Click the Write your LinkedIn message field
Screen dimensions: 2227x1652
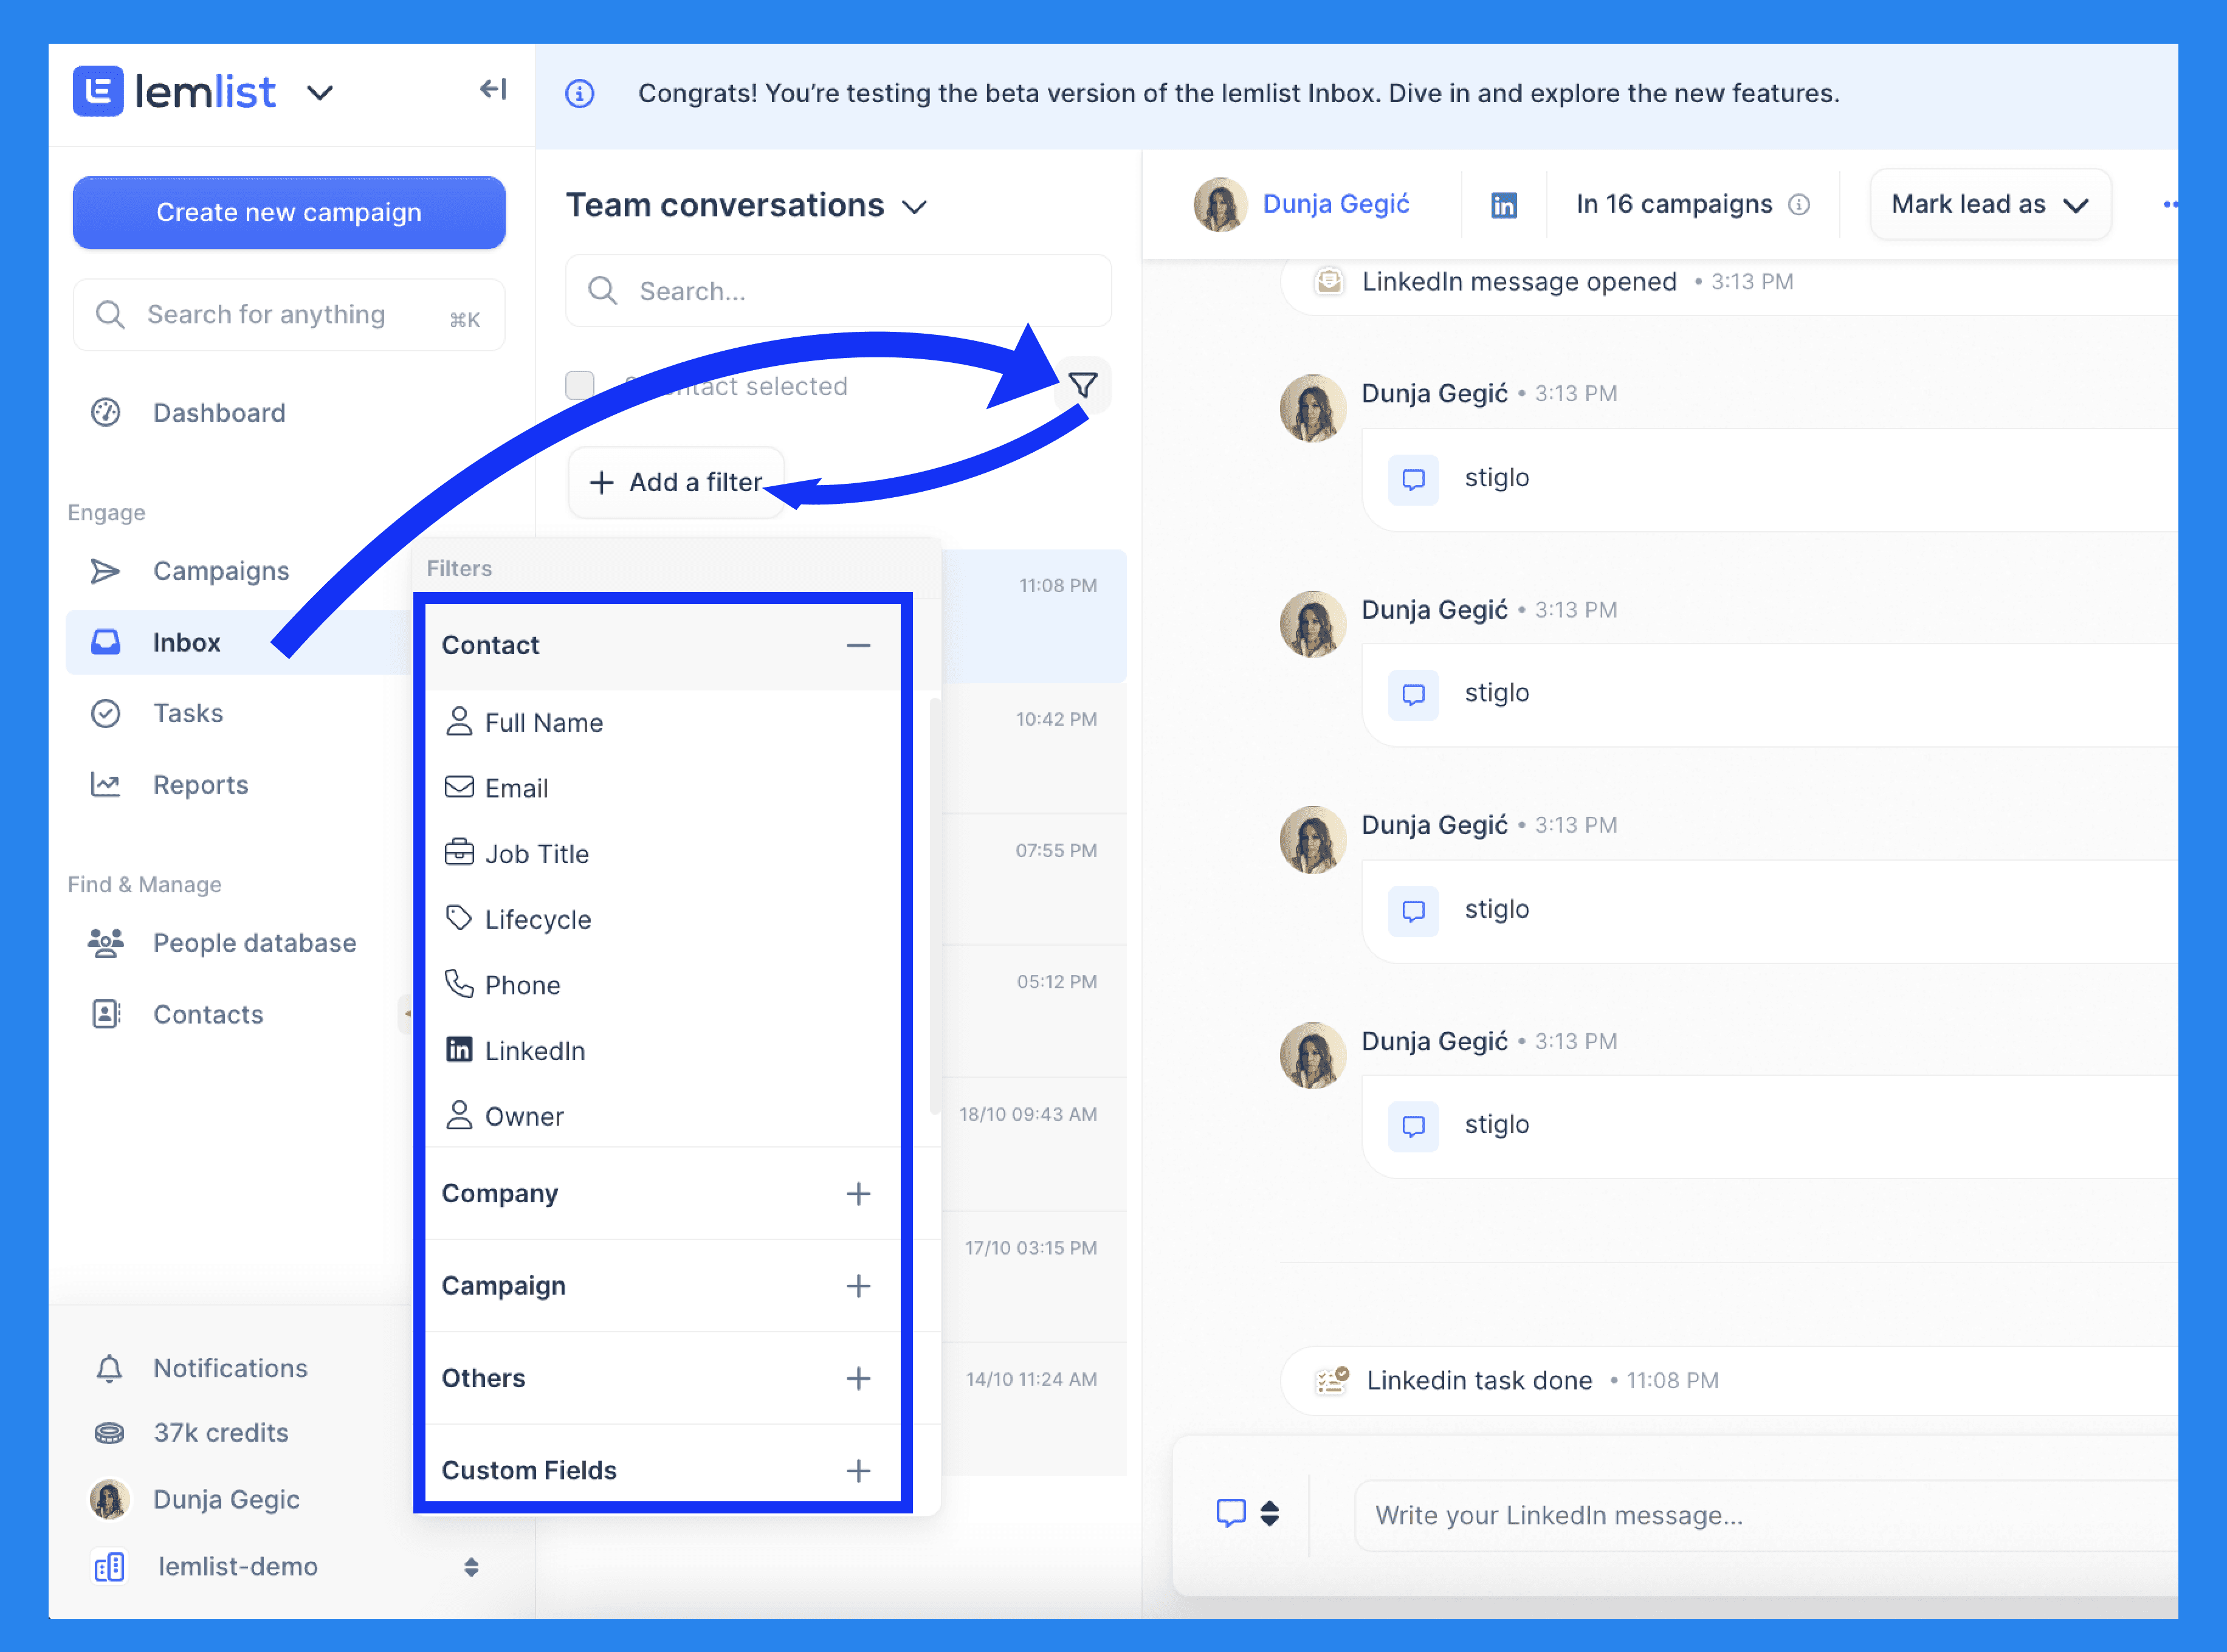tap(1765, 1515)
